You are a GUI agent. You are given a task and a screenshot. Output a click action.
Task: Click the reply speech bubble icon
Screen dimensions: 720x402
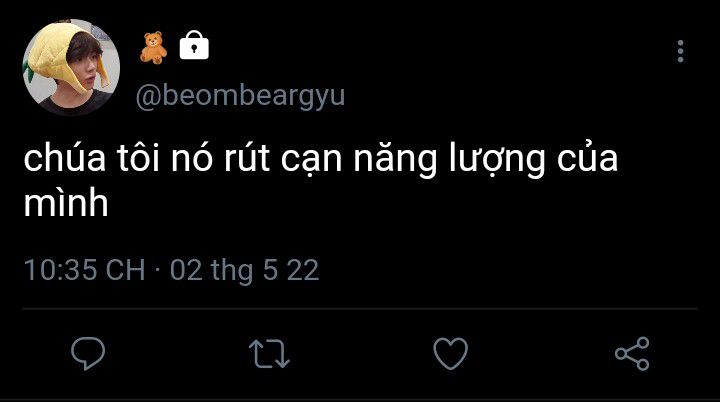[88, 353]
